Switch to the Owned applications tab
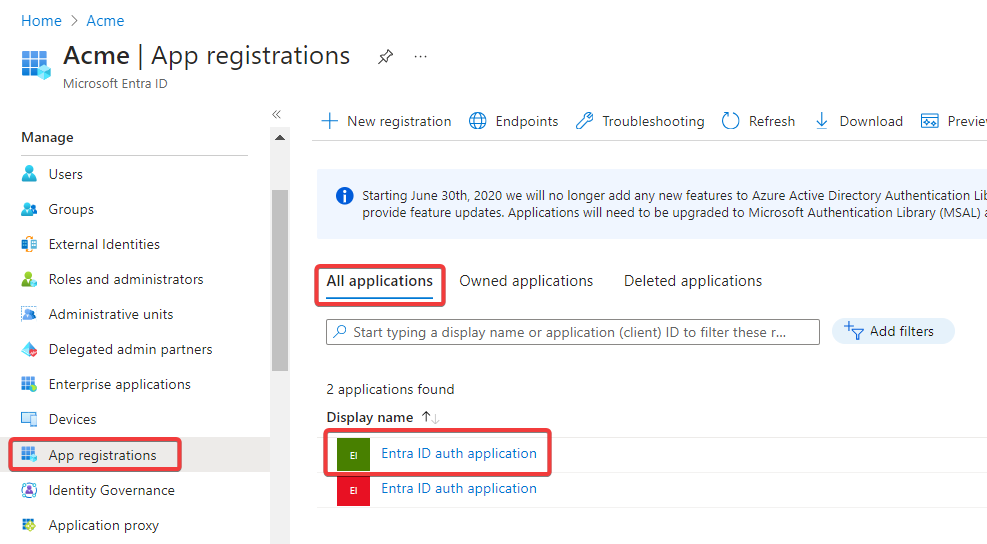The height and width of the screenshot is (544, 987). [x=526, y=281]
